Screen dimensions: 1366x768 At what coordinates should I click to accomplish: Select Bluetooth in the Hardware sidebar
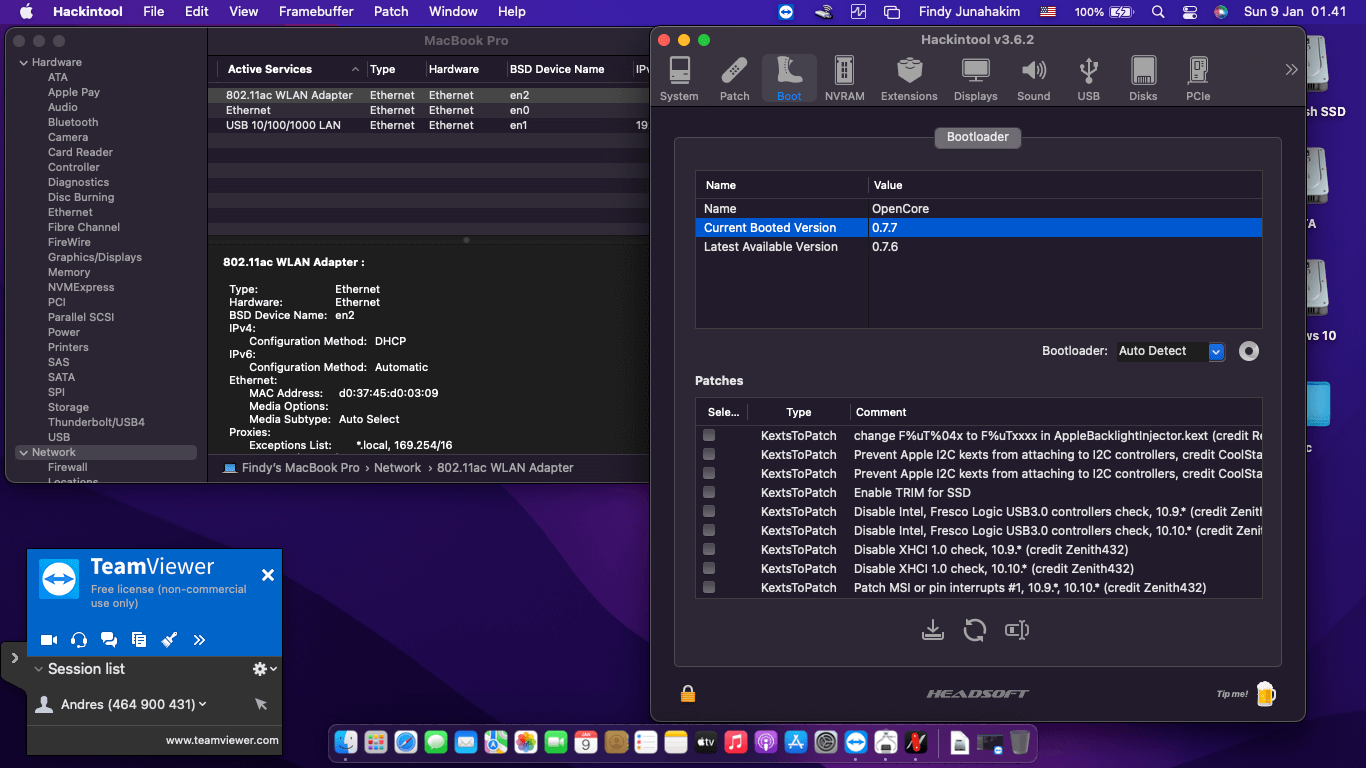tap(73, 123)
